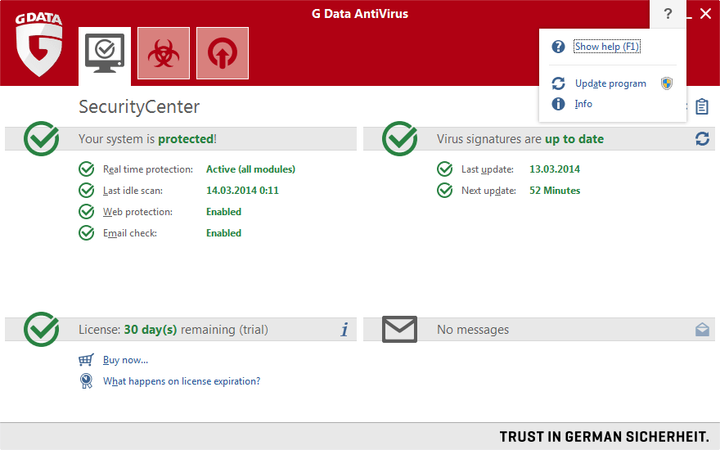The width and height of the screenshot is (720, 450).
Task: Click the large envelope messages icon
Action: click(x=399, y=329)
